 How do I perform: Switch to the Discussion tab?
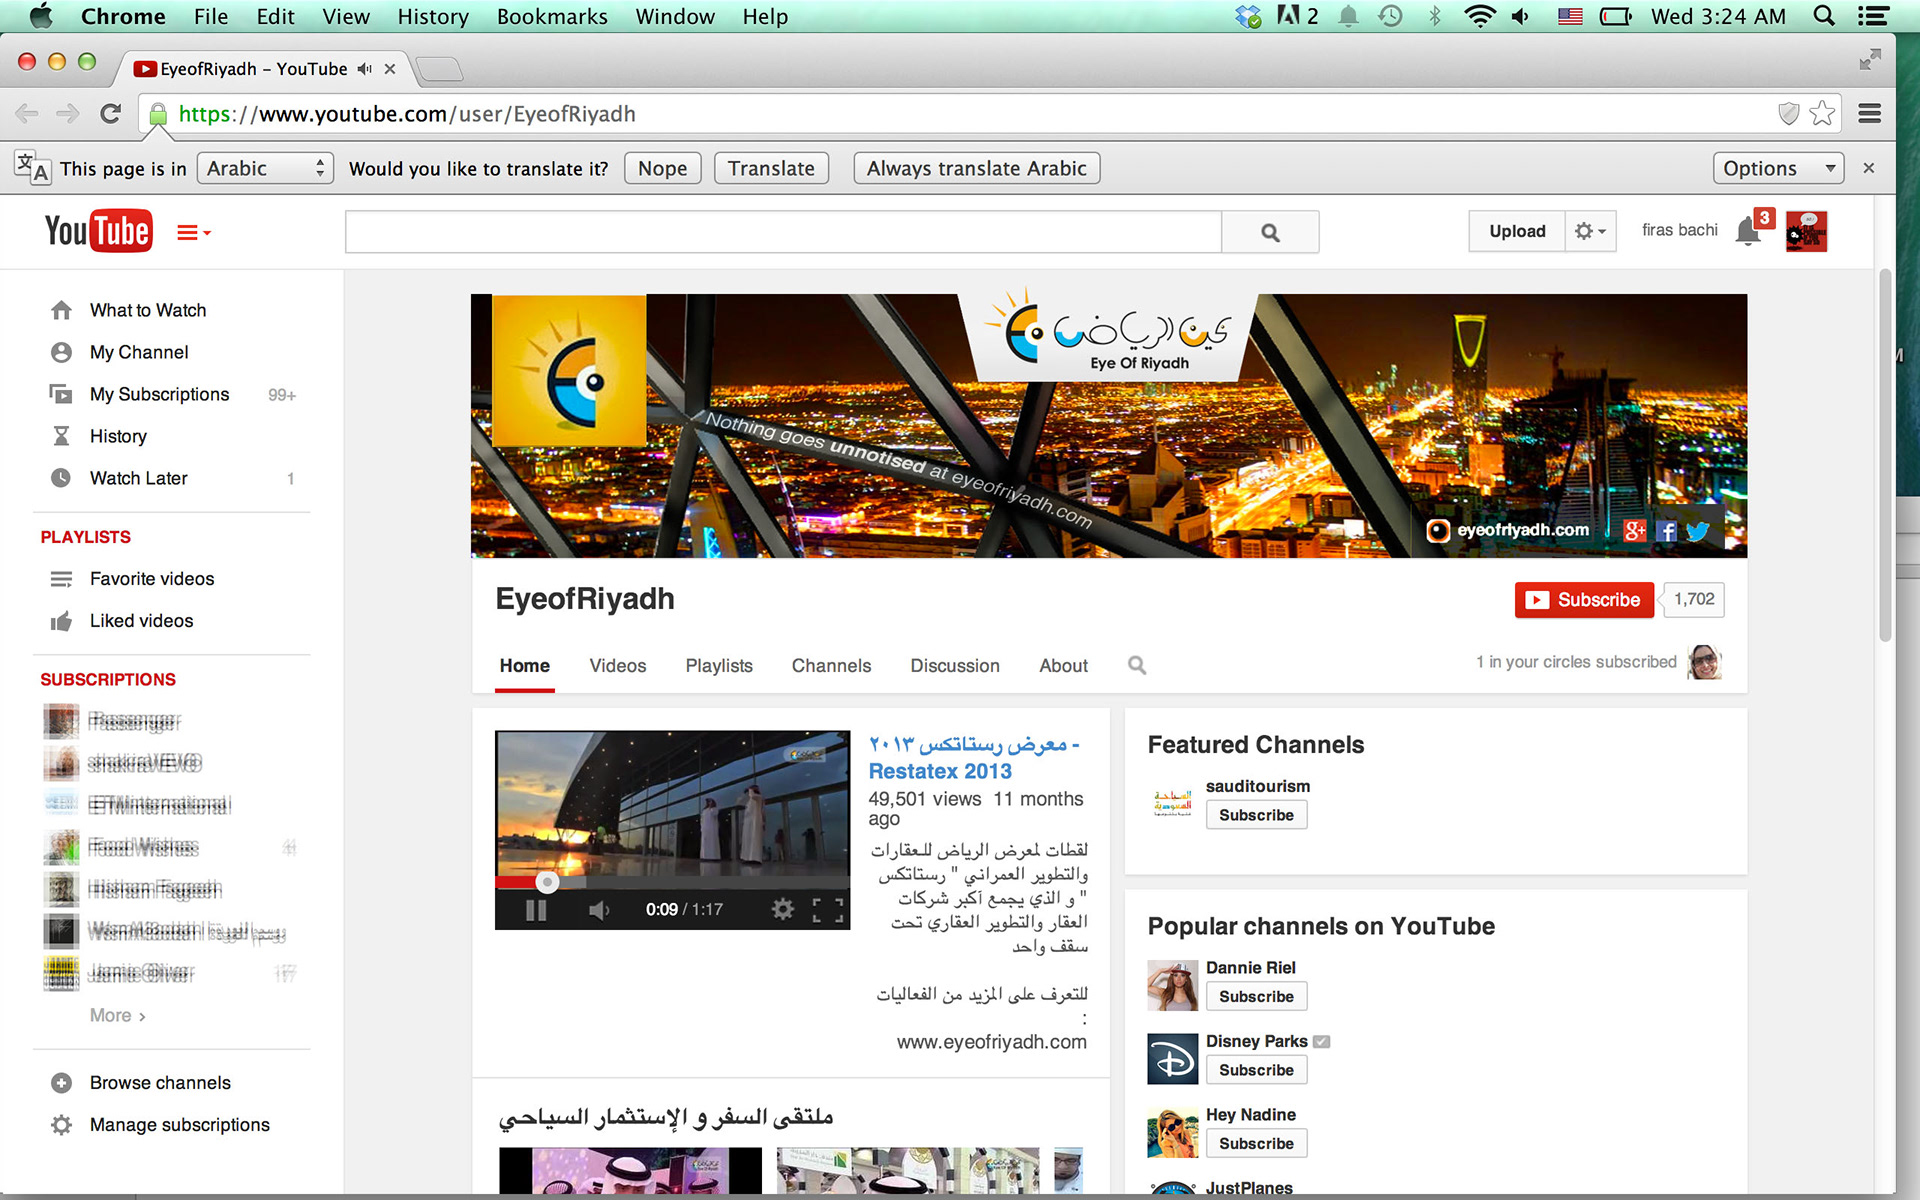click(955, 666)
